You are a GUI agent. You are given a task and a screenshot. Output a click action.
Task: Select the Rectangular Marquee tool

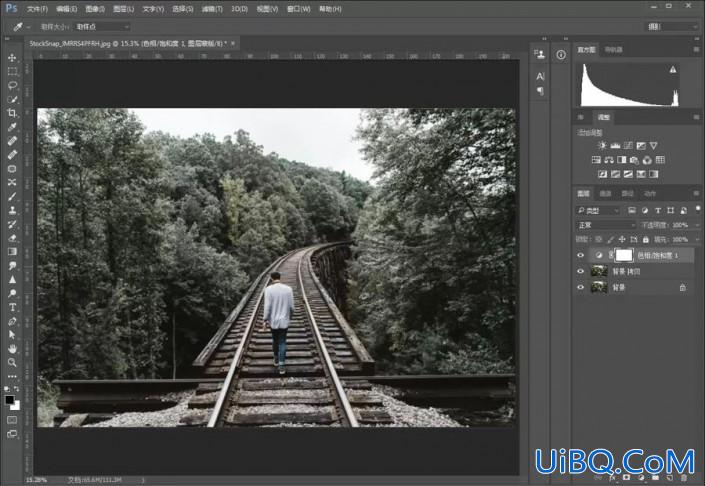pos(12,71)
